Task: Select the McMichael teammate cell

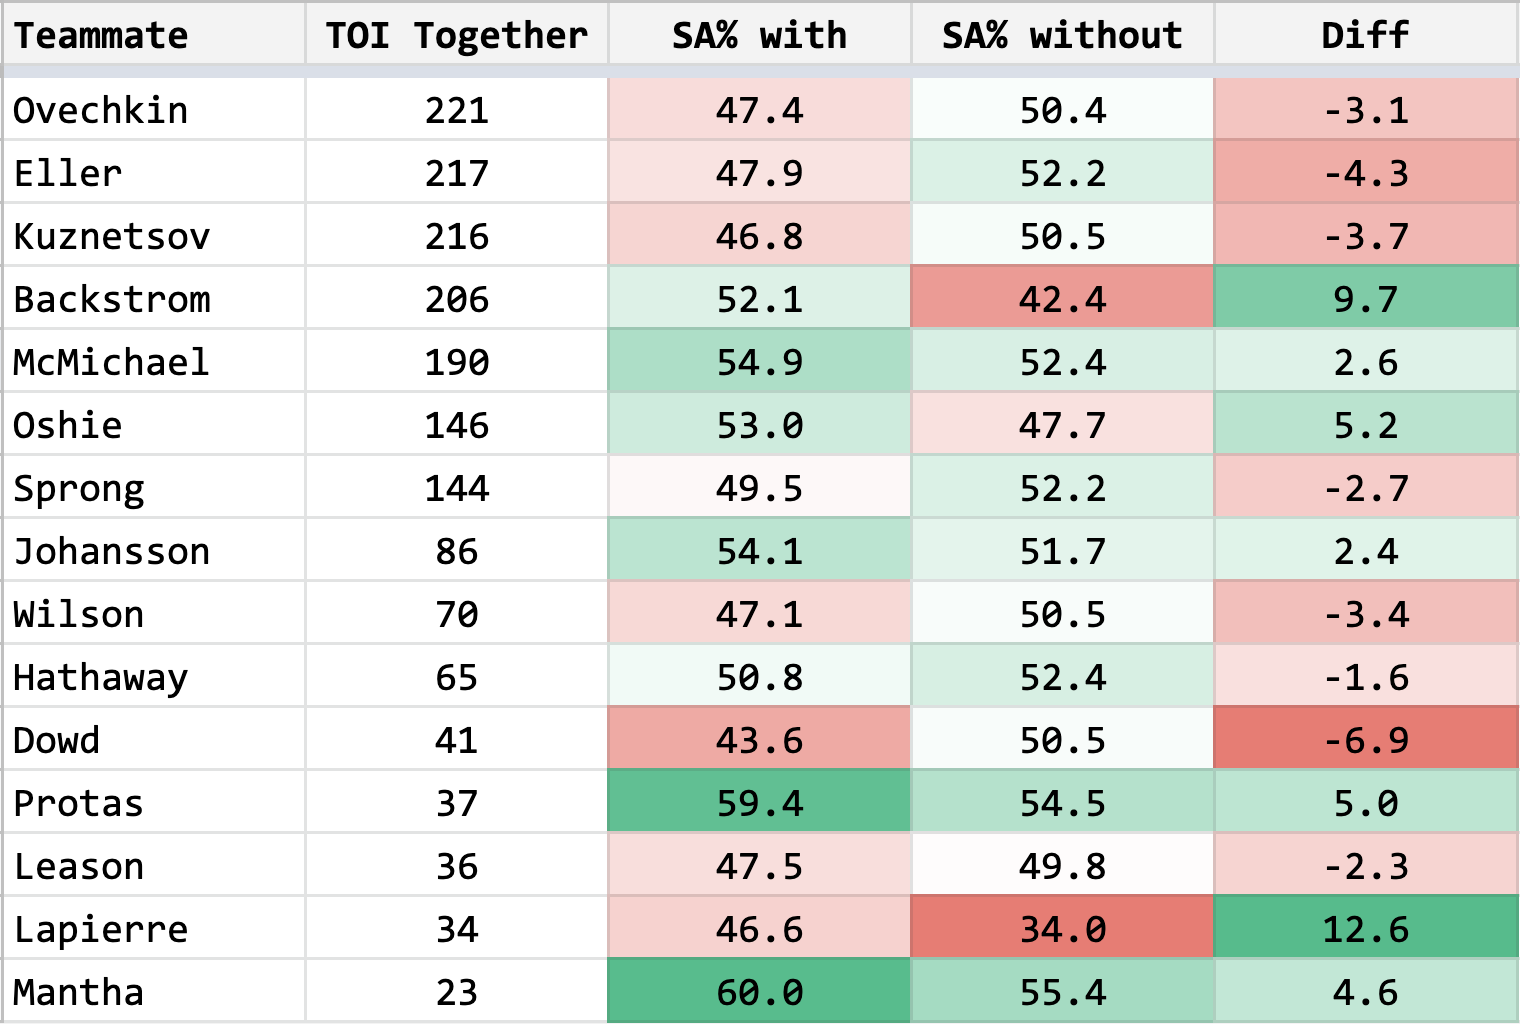Action: coord(111,362)
